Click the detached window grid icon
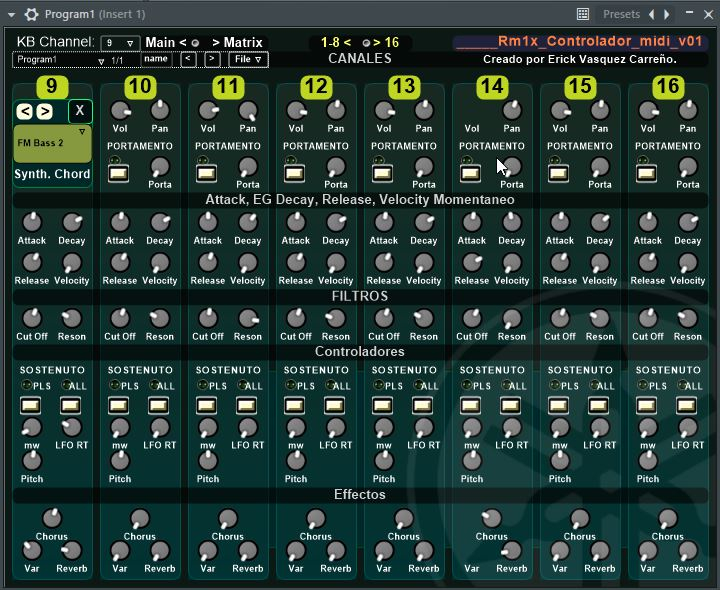 coord(583,14)
